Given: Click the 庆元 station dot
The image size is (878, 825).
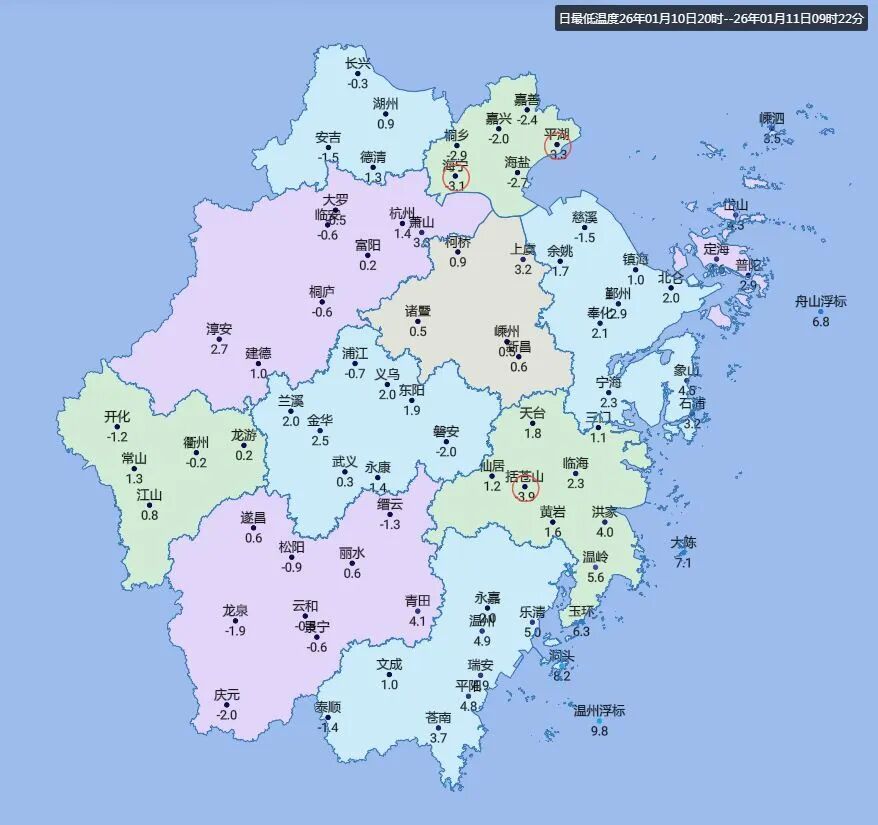Looking at the screenshot, I should coord(229,703).
